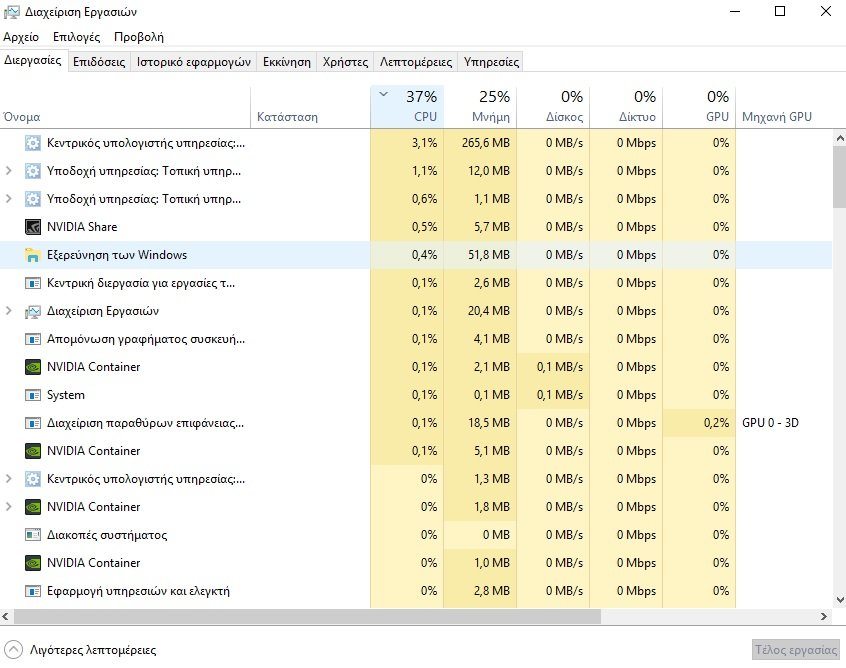The height and width of the screenshot is (668, 846).
Task: Expand the Κεντρικός υπολογιστής υπηρεσίας 1,3 MB group
Action: pos(9,479)
